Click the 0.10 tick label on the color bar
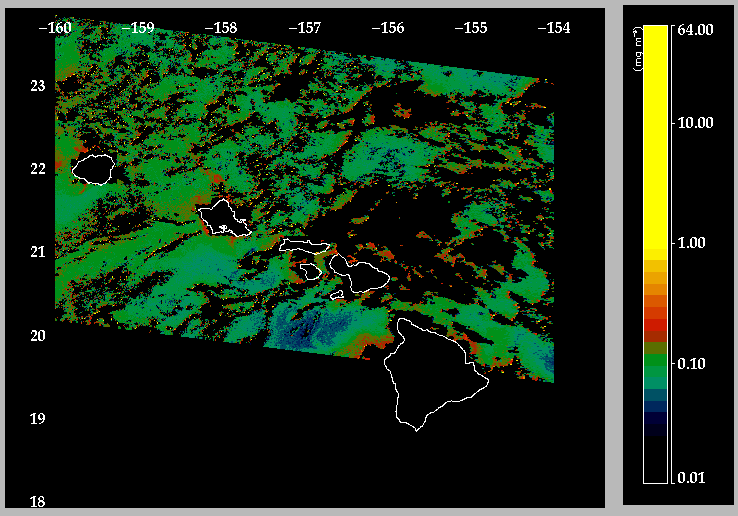The width and height of the screenshot is (738, 516). click(x=692, y=363)
